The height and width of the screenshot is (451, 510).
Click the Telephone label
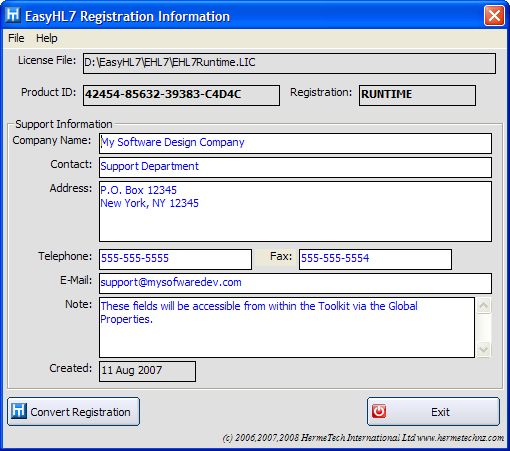click(65, 256)
